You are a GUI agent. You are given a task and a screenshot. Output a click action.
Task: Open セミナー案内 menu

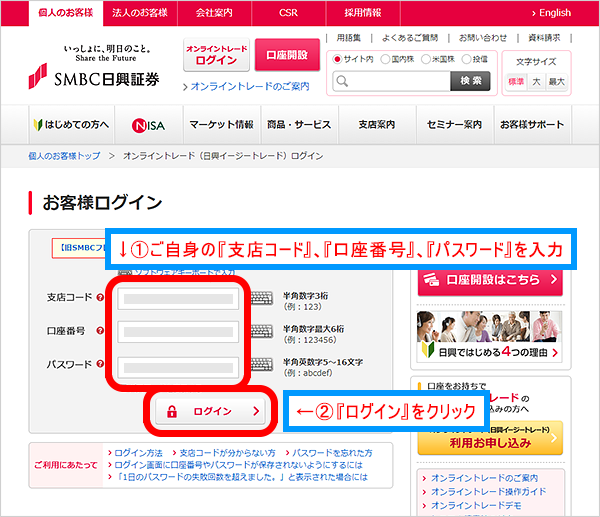tap(455, 125)
